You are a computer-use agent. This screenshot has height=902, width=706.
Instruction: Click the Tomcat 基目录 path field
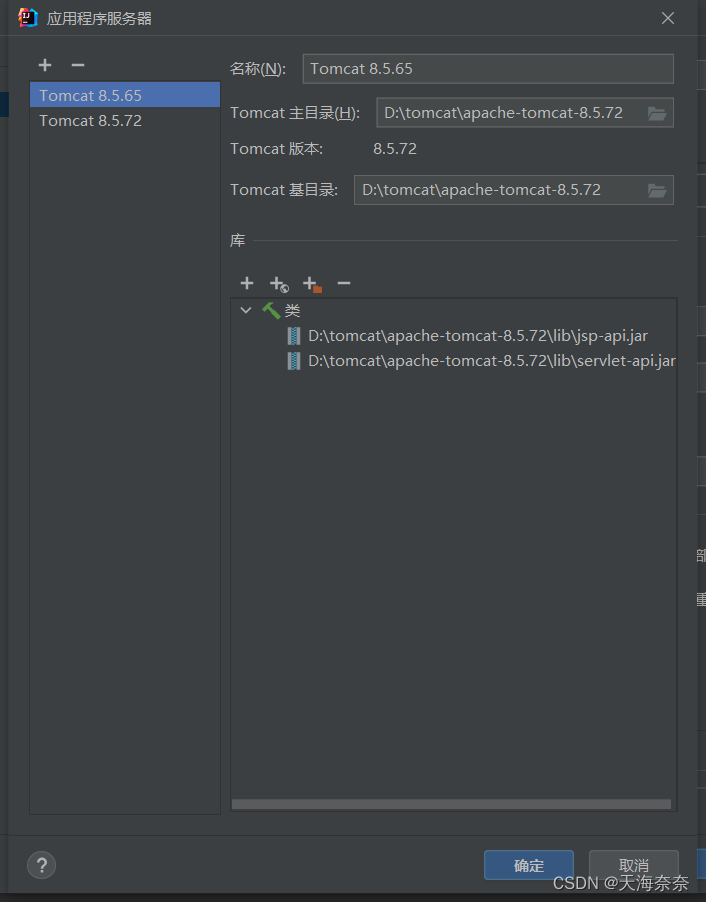tap(497, 190)
